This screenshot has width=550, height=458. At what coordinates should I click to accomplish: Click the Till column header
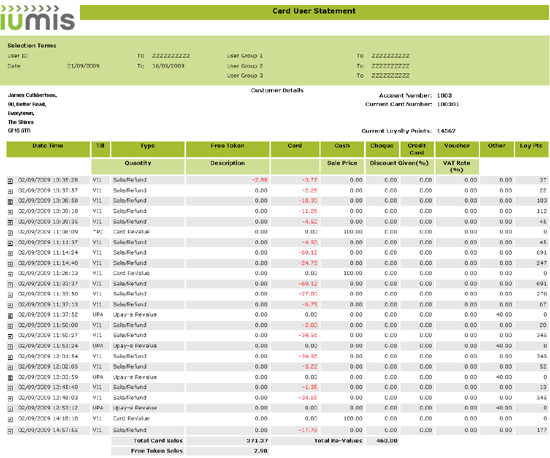(x=100, y=149)
